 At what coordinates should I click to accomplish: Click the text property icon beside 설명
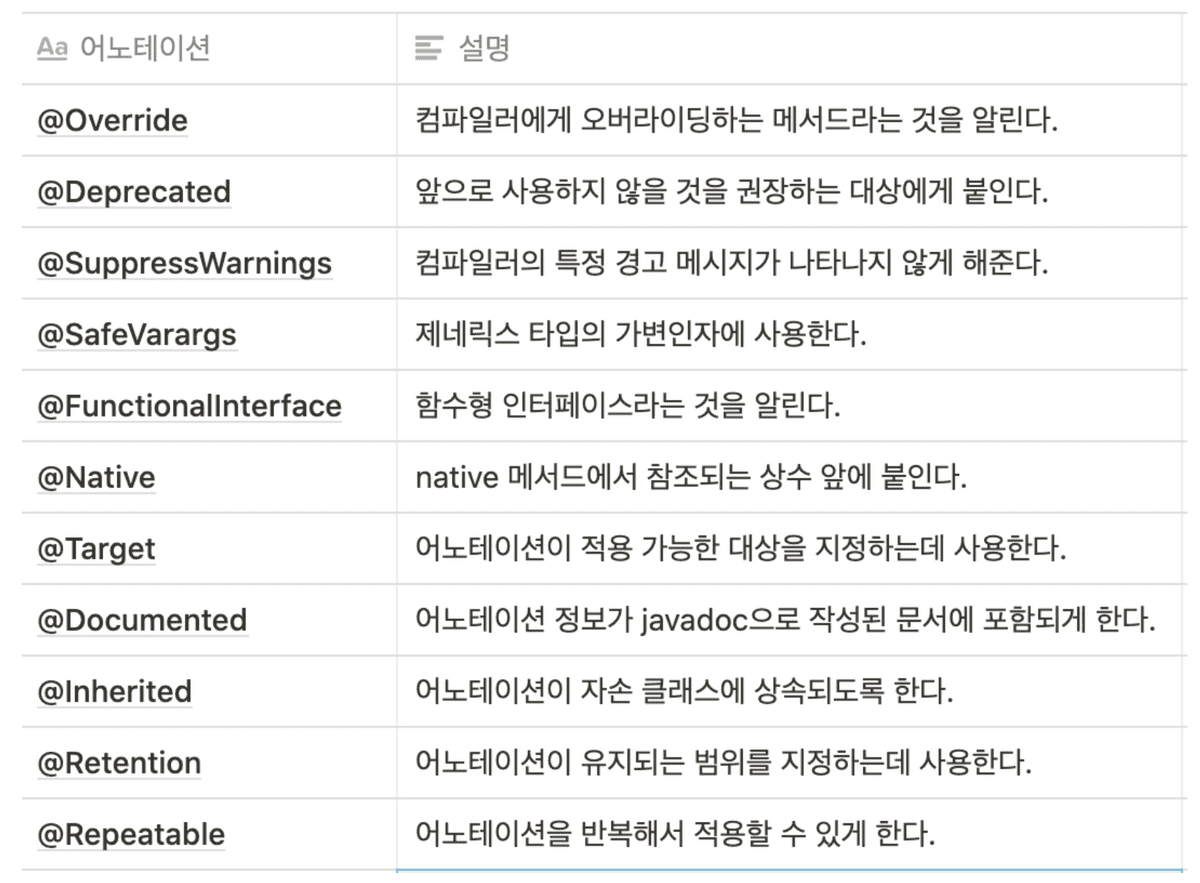[429, 48]
